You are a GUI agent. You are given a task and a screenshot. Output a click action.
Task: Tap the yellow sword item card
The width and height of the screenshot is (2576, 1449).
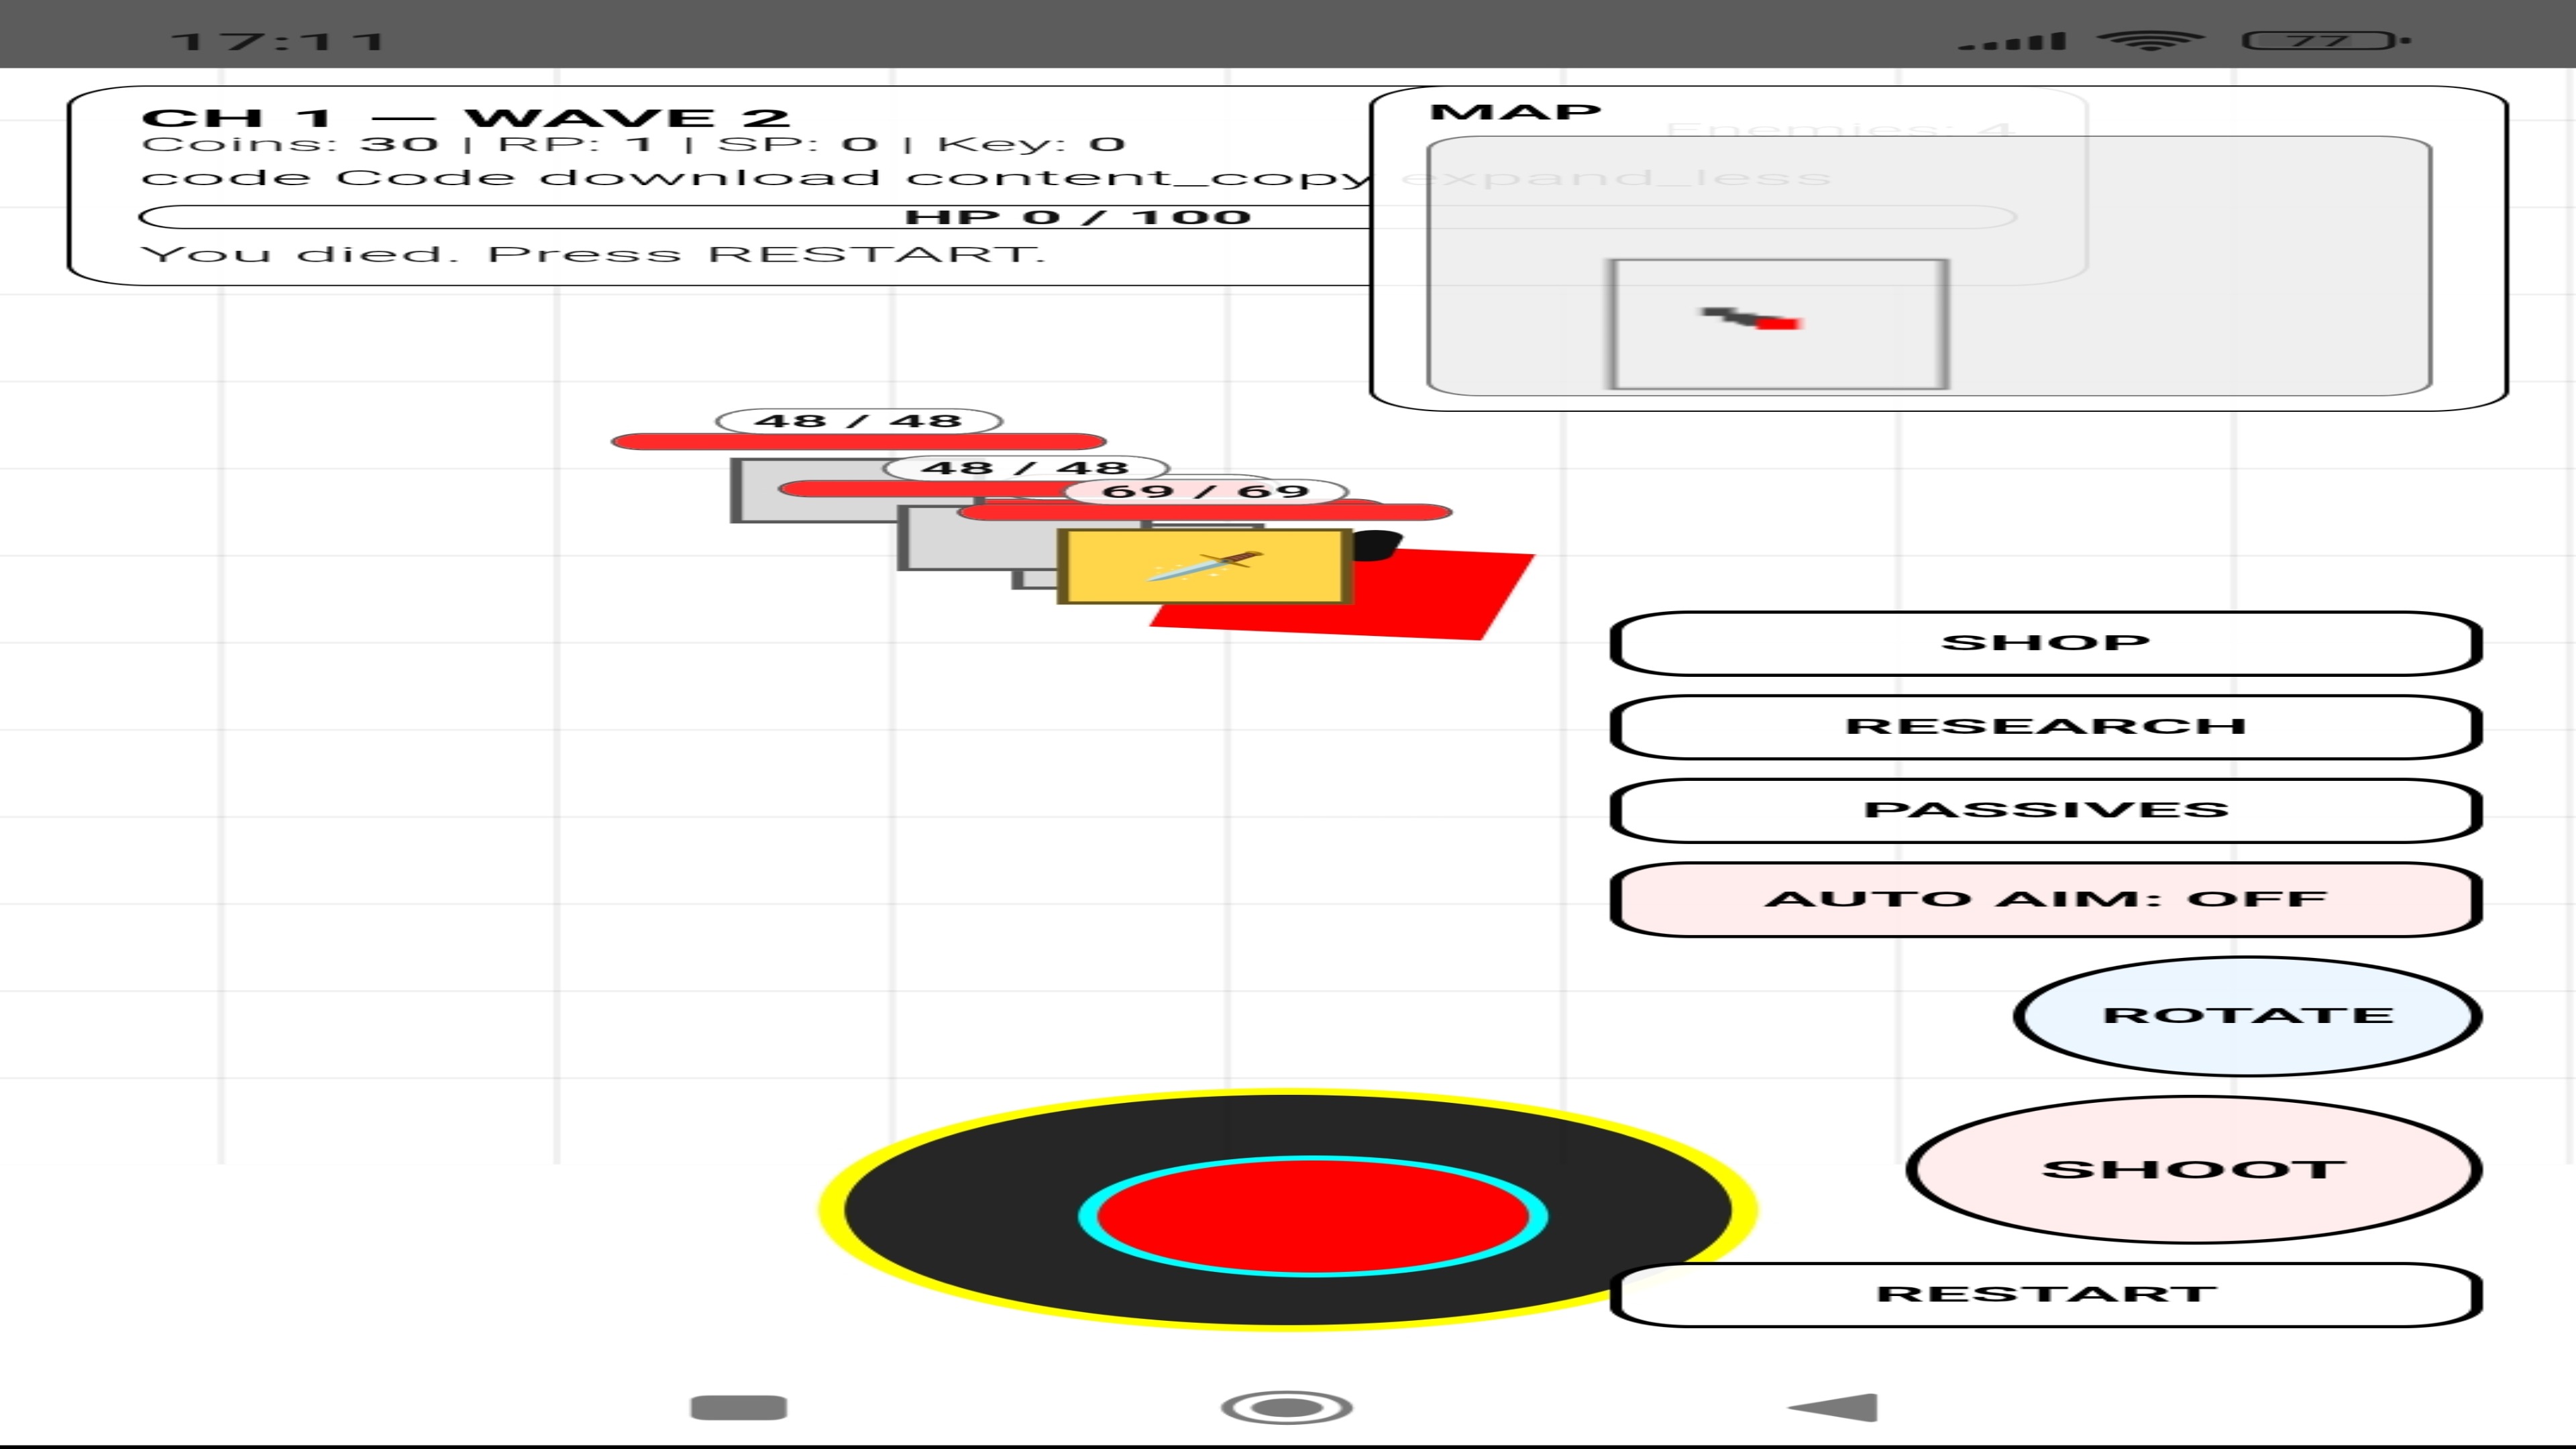[x=1204, y=567]
